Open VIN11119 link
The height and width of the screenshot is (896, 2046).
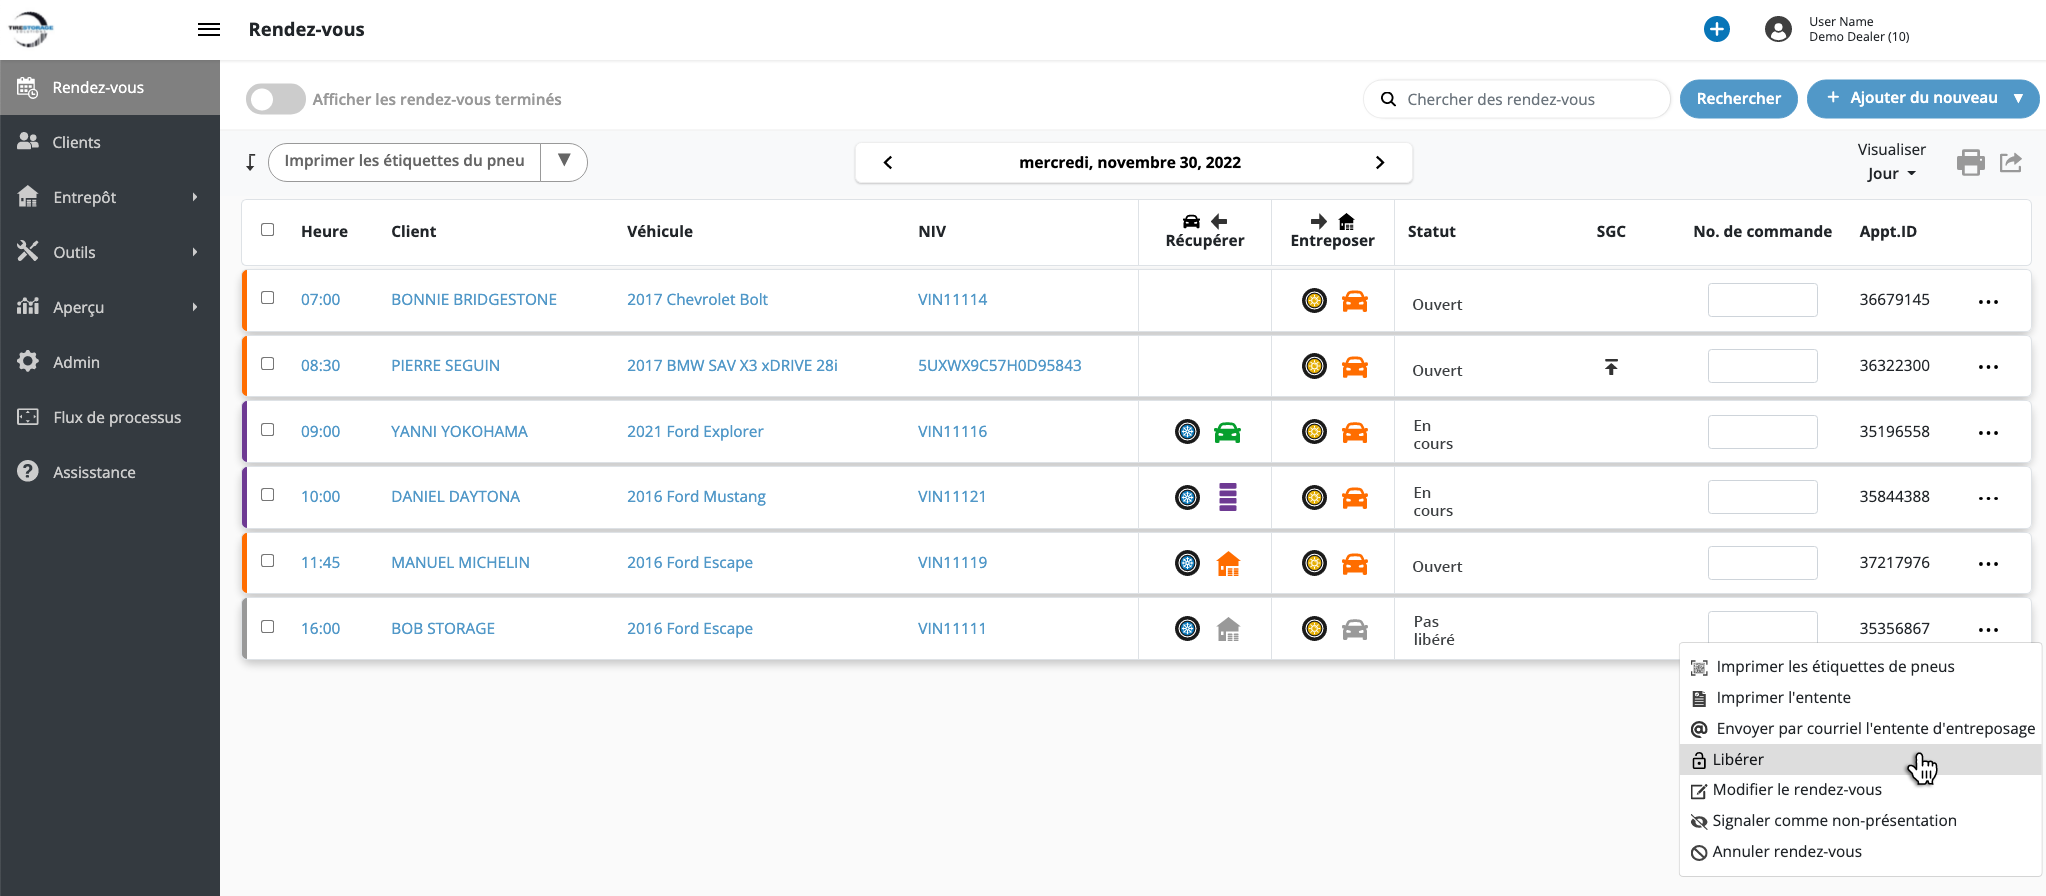pyautogui.click(x=952, y=563)
